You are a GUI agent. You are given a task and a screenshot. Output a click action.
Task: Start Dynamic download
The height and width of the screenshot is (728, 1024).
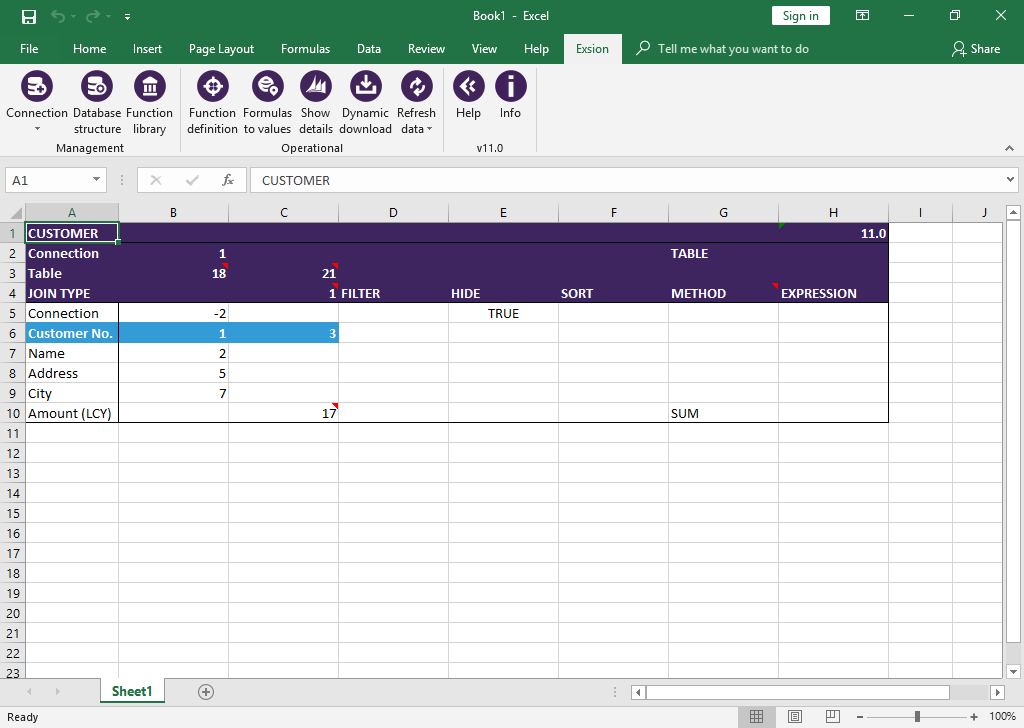[x=366, y=87]
